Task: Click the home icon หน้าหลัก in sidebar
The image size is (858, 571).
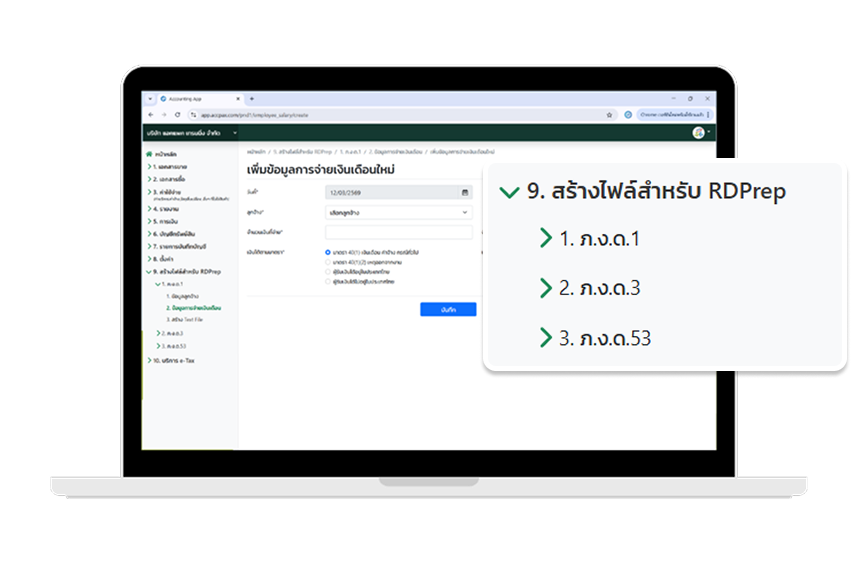Action: (149, 154)
